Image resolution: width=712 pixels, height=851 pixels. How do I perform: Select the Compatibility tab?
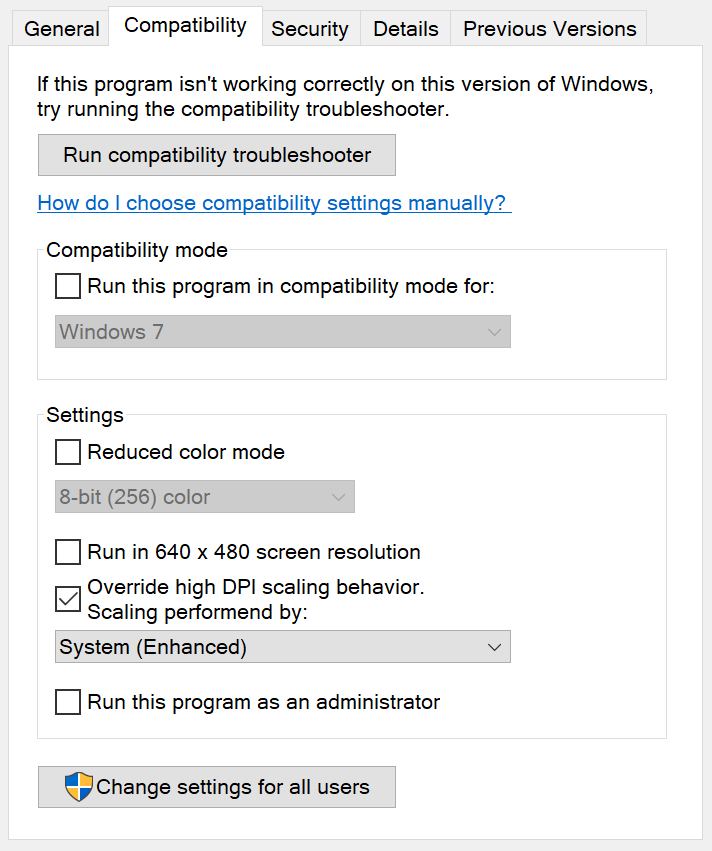click(185, 25)
